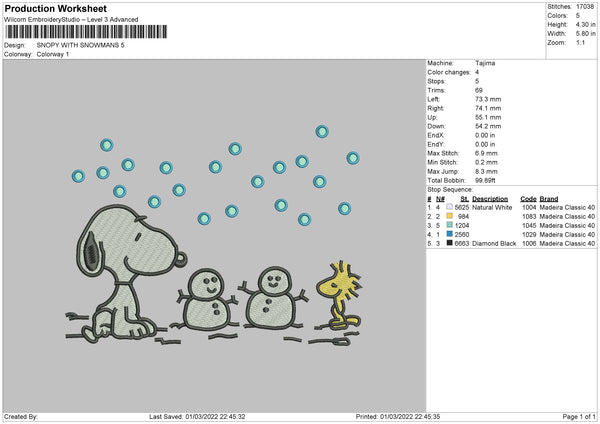Click the Right value "74.1 mm"
This screenshot has height=424, width=600.
[488, 108]
